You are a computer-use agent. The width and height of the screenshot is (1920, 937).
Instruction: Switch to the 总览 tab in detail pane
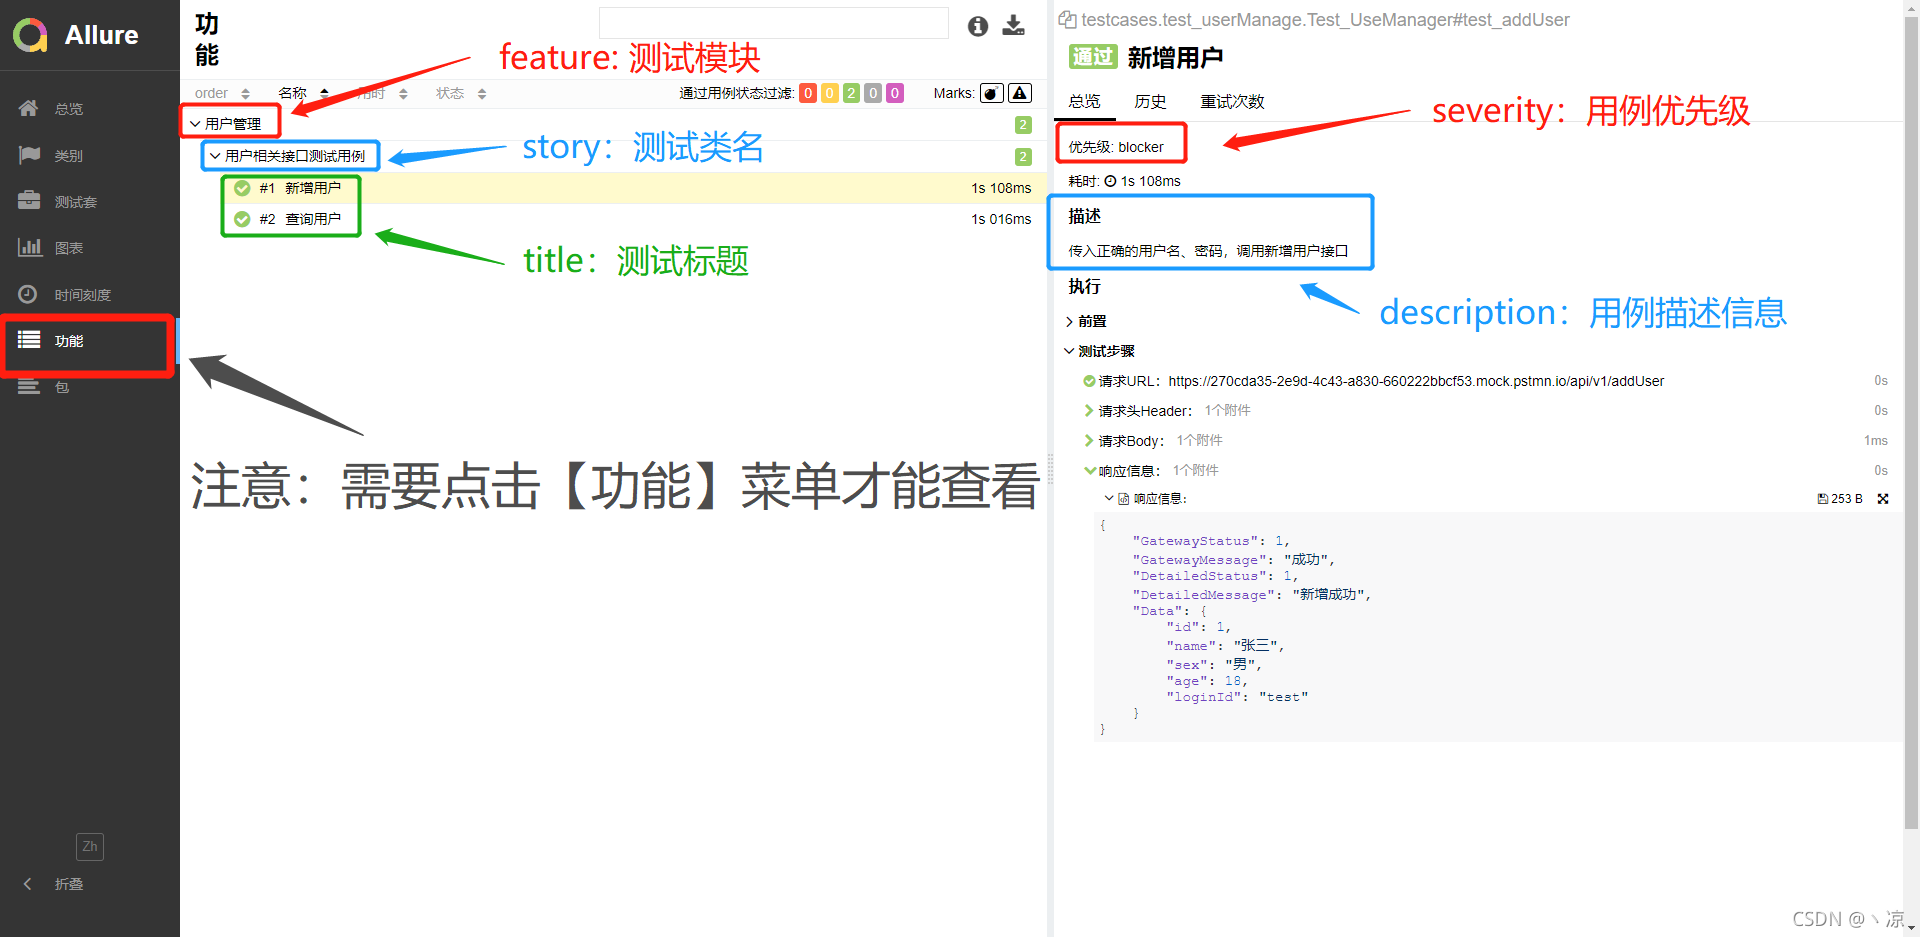point(1084,102)
